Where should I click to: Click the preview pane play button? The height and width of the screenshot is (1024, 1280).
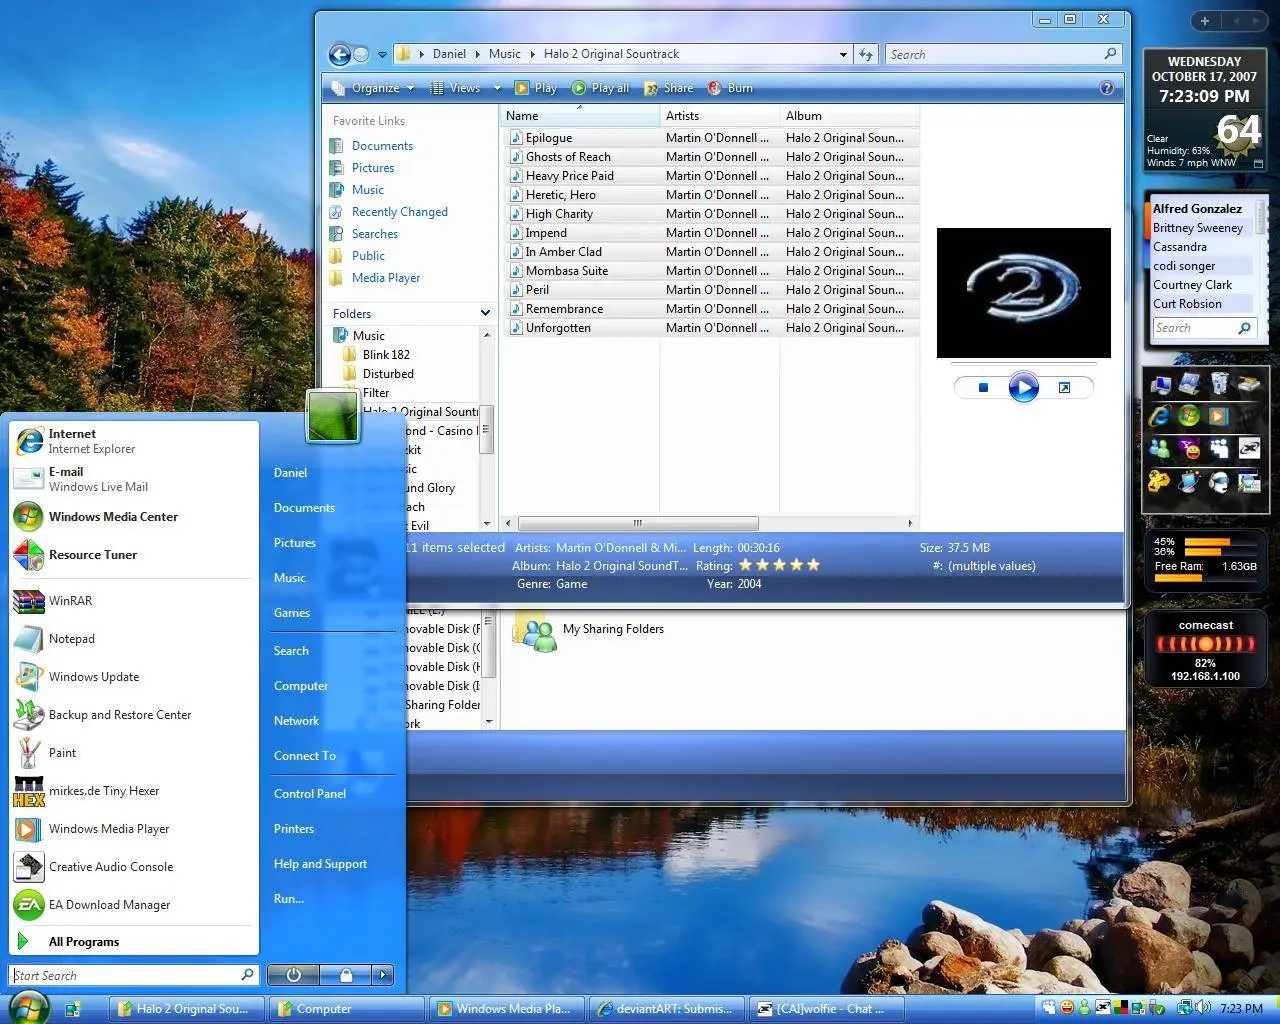coord(1023,387)
